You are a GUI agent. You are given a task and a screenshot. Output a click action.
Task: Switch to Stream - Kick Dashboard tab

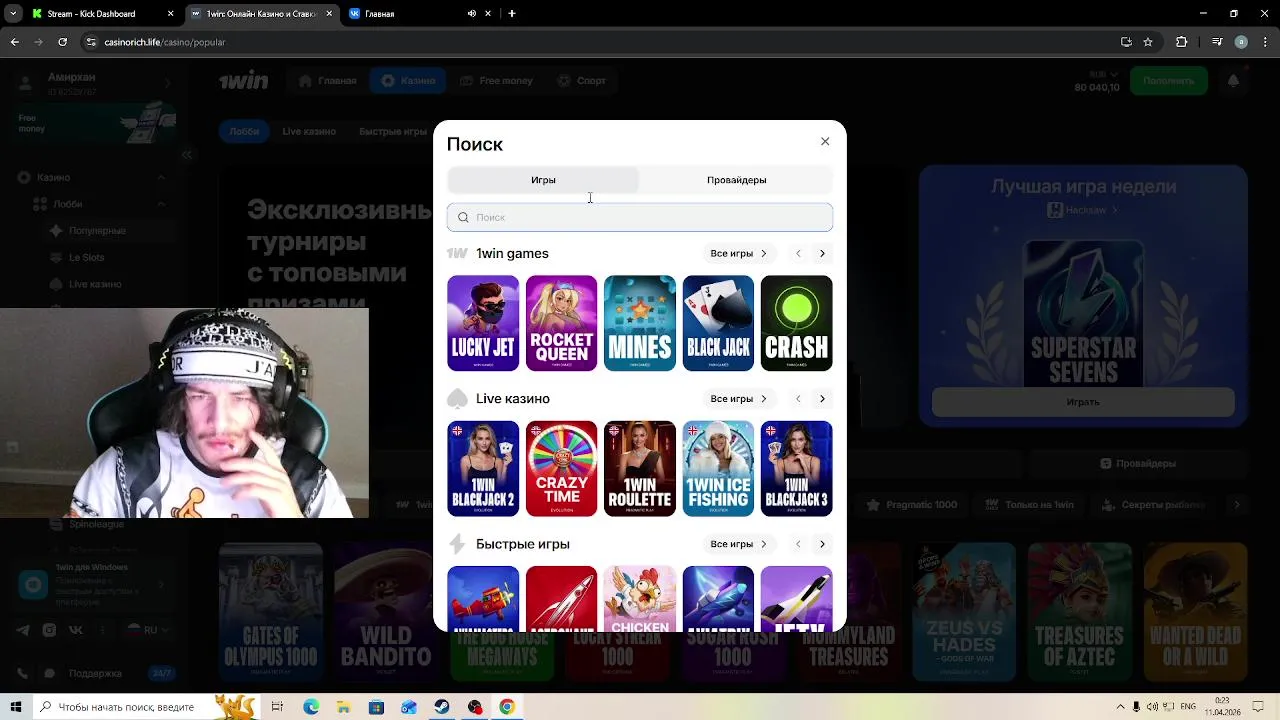tap(102, 14)
